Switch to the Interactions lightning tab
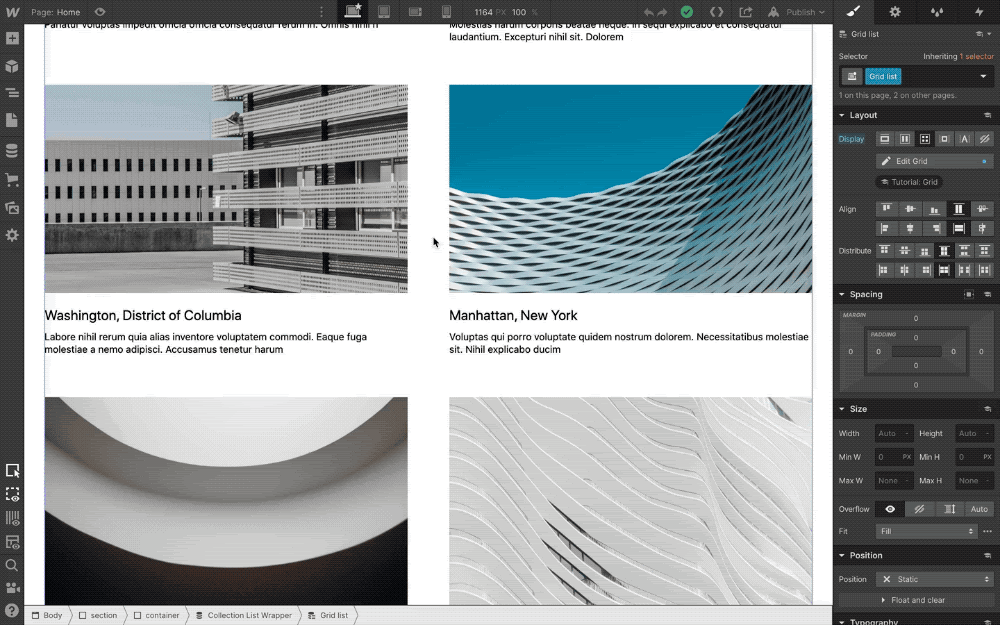This screenshot has height=625, width=1000. (x=978, y=12)
